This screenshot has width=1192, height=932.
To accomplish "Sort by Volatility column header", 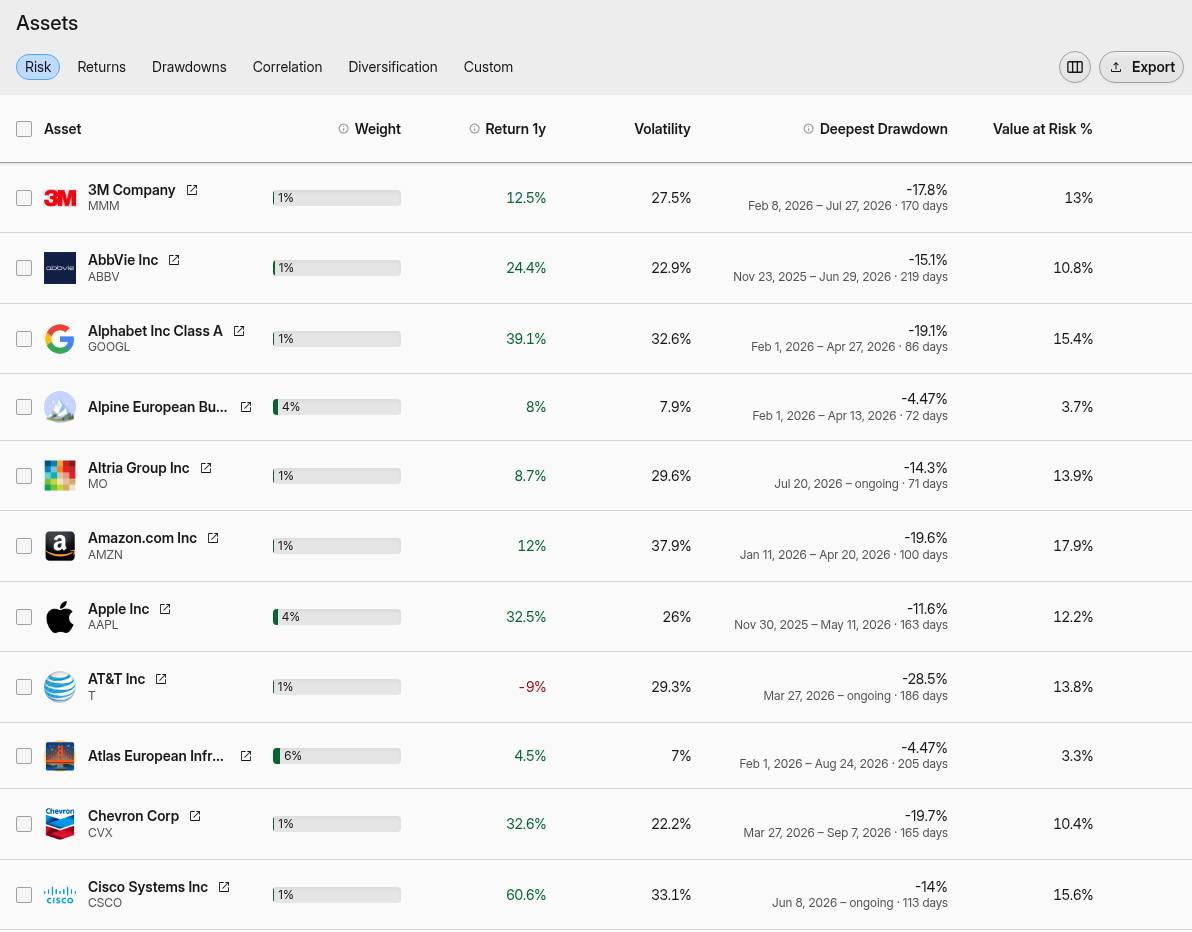I will [x=662, y=129].
